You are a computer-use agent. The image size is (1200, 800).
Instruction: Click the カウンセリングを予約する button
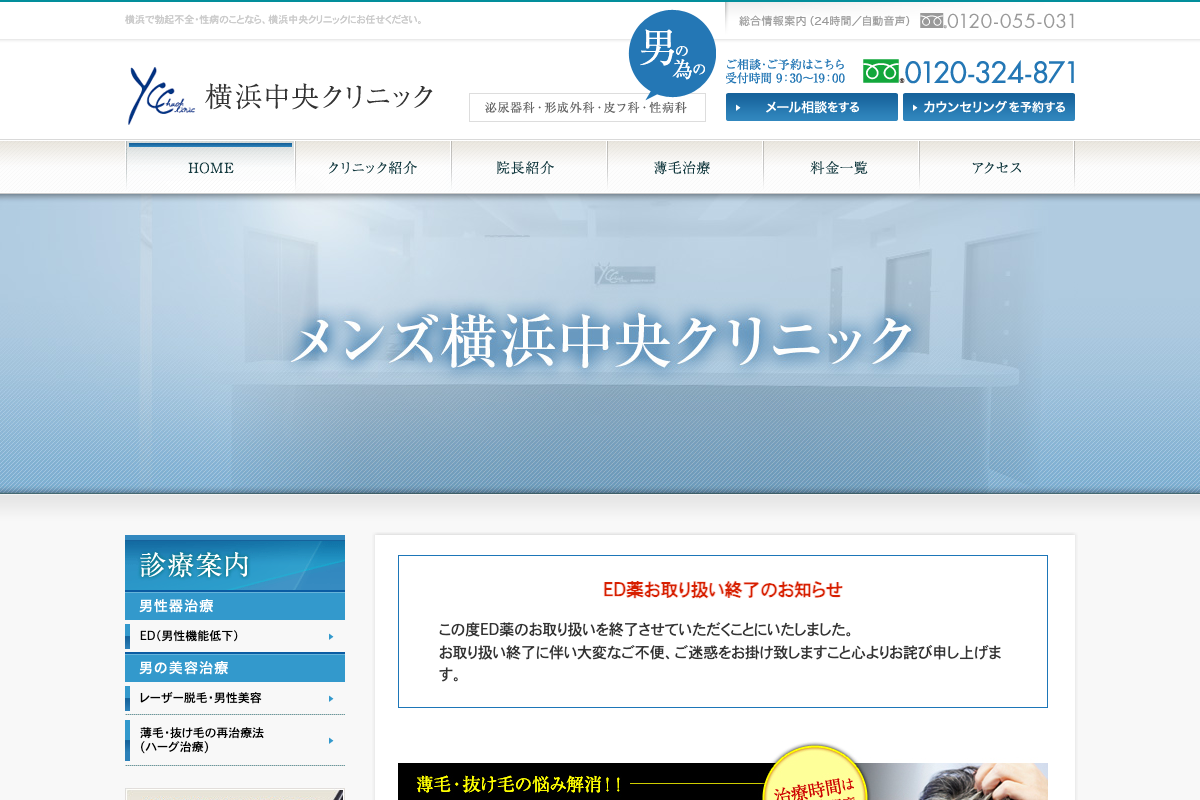(x=988, y=106)
